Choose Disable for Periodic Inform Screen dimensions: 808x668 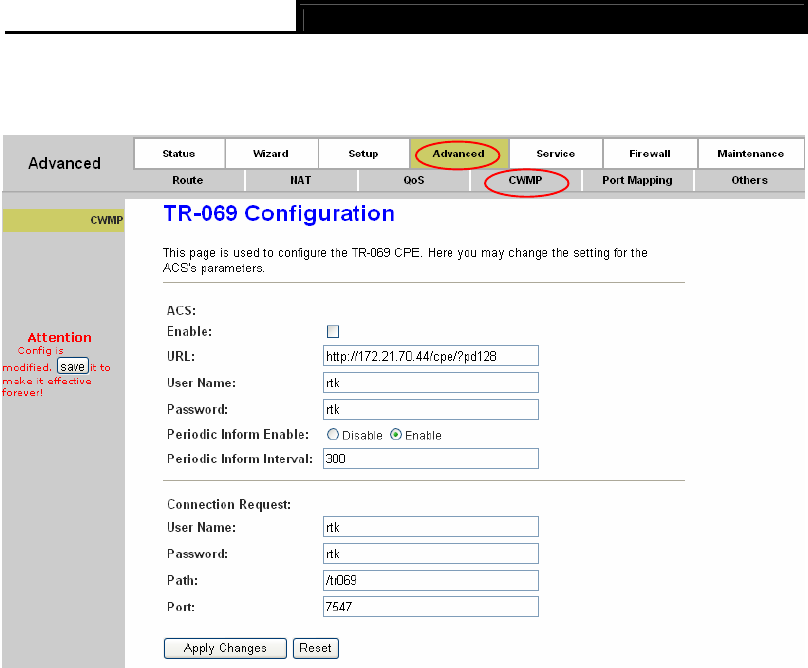point(333,435)
